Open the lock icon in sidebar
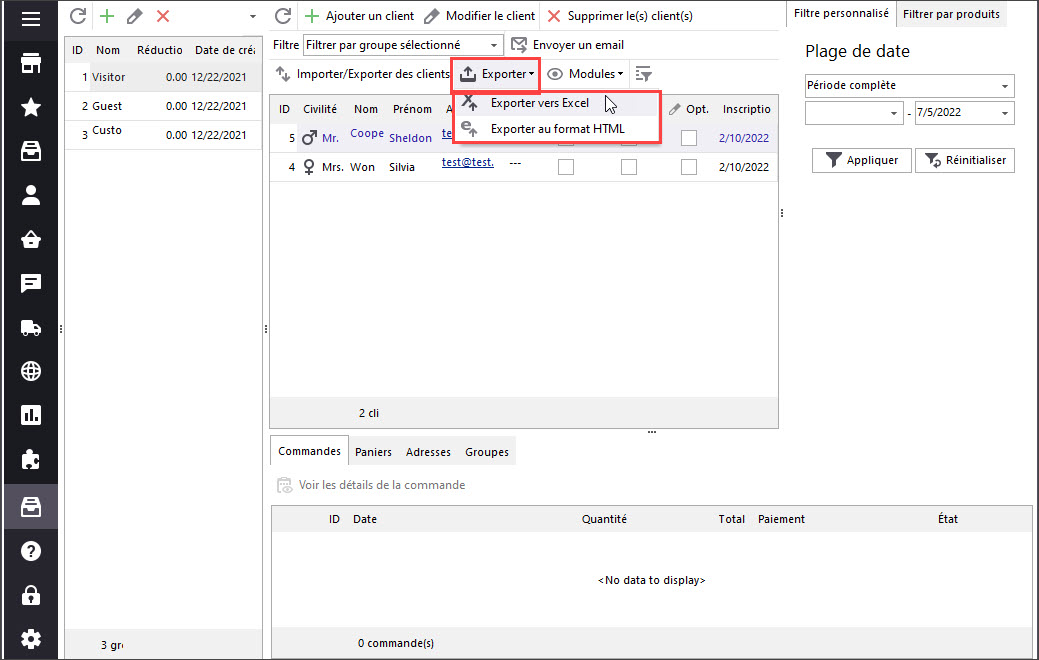The width and height of the screenshot is (1039, 660). 30,595
